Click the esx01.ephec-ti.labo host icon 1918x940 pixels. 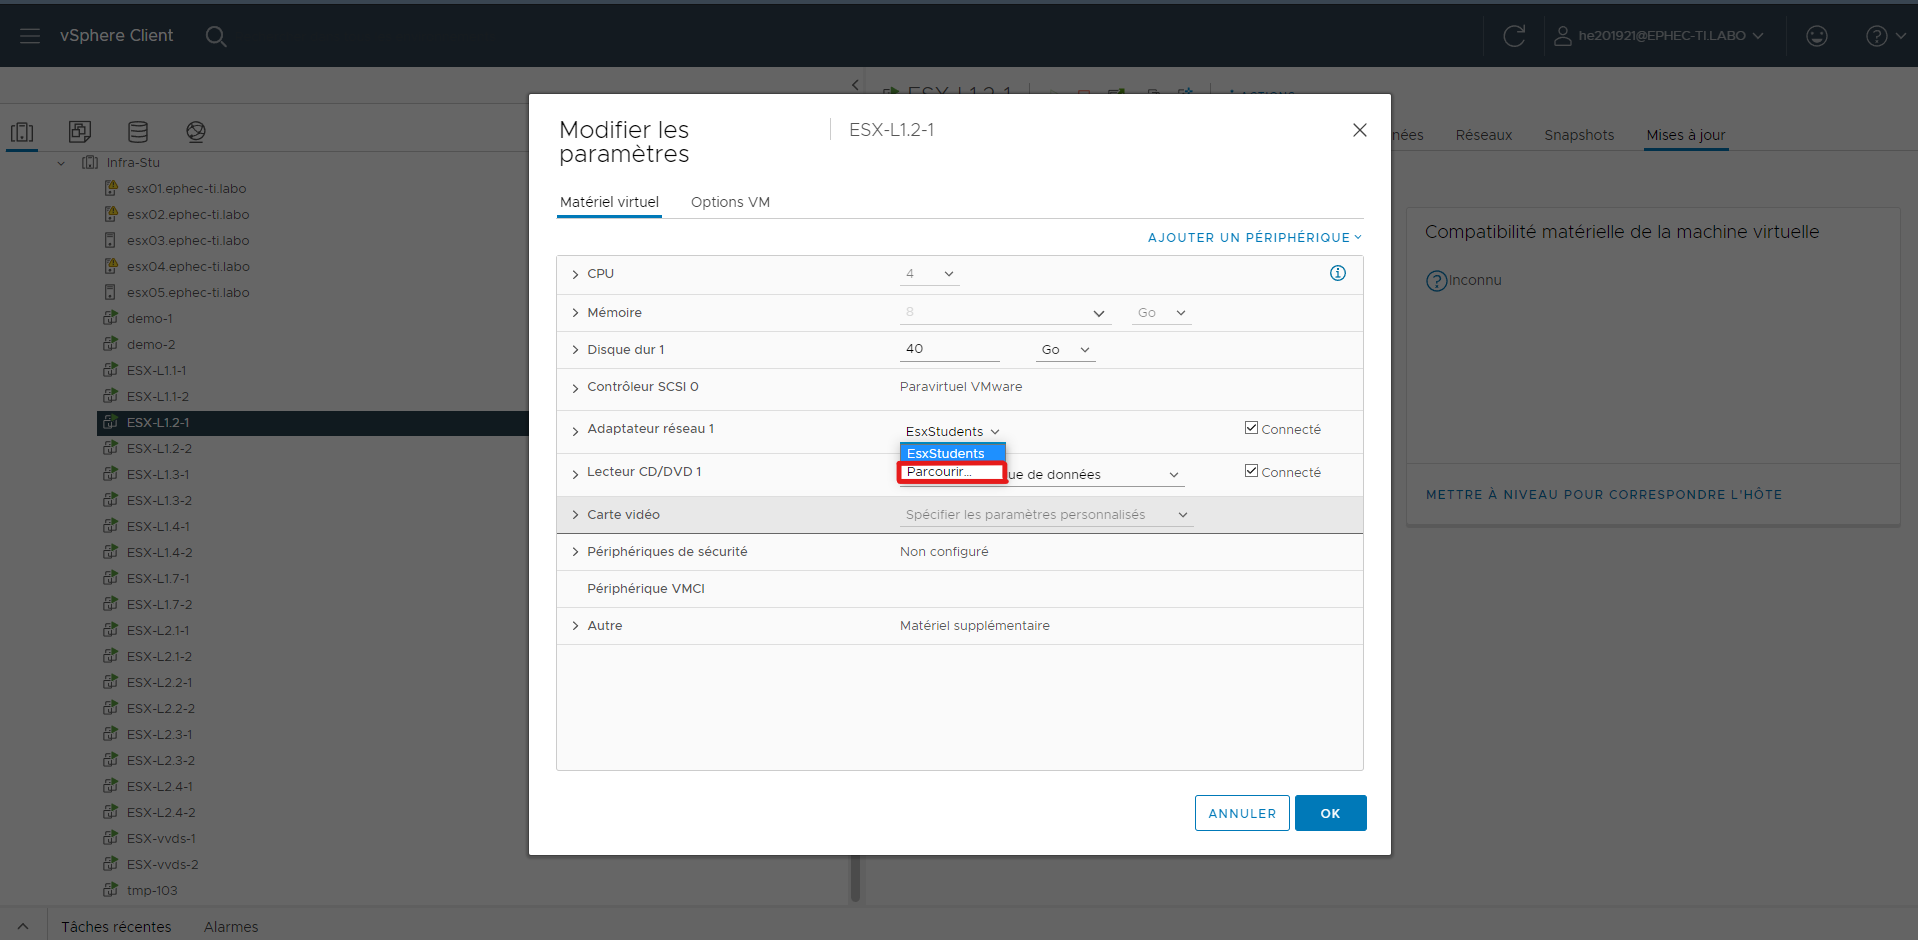111,188
